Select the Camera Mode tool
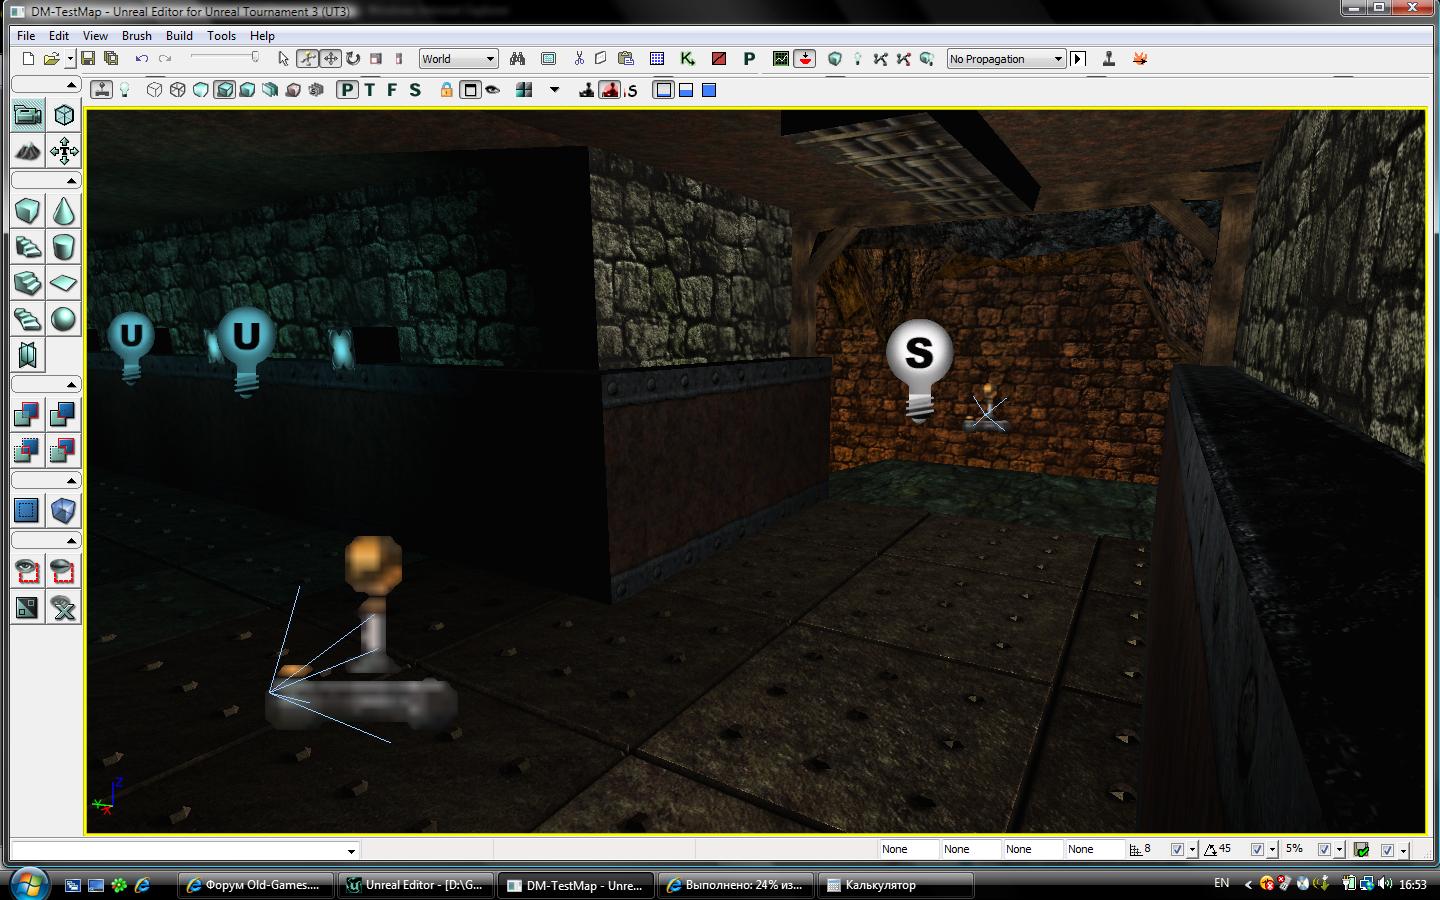This screenshot has width=1440, height=900. click(x=28, y=115)
